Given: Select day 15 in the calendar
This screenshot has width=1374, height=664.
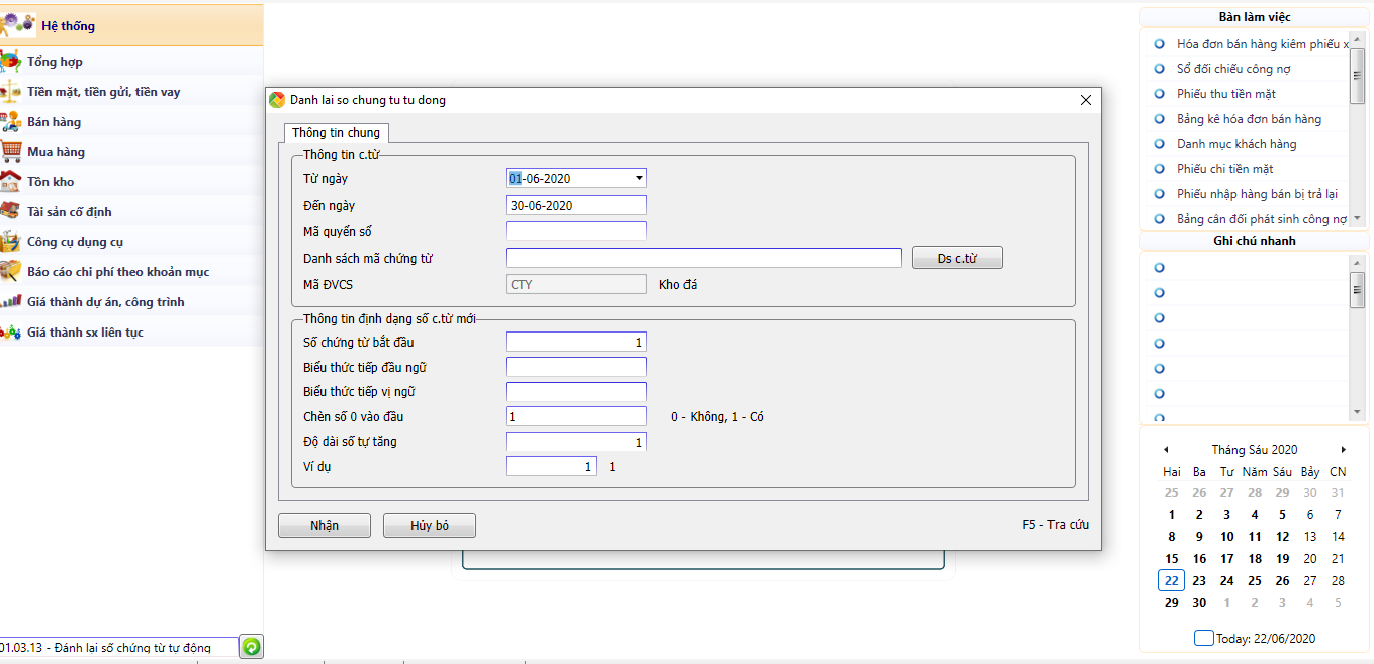Looking at the screenshot, I should click(x=1171, y=559).
